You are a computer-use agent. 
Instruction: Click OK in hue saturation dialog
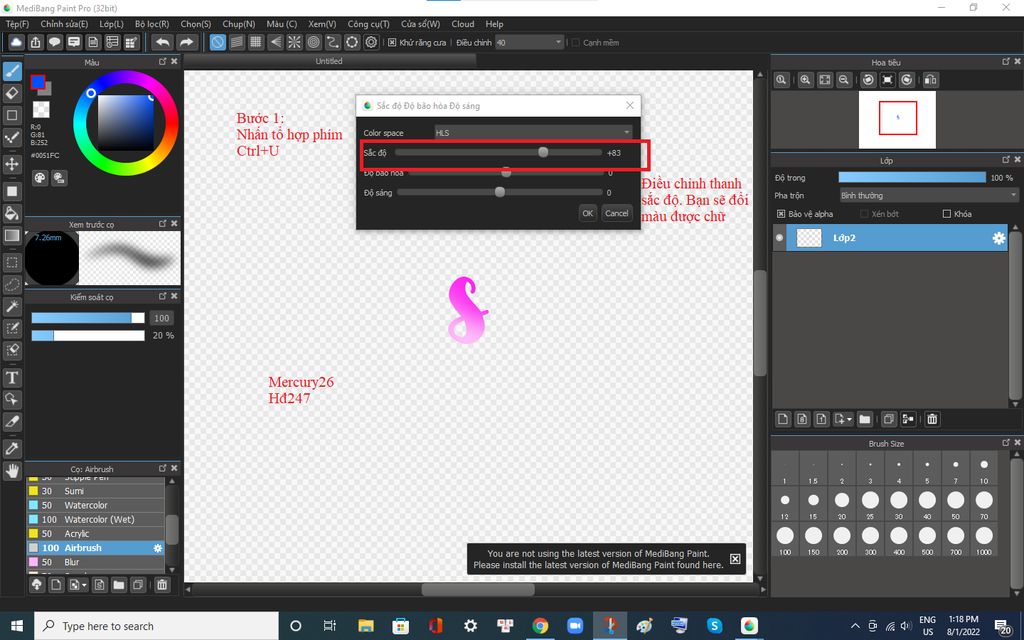pyautogui.click(x=588, y=213)
